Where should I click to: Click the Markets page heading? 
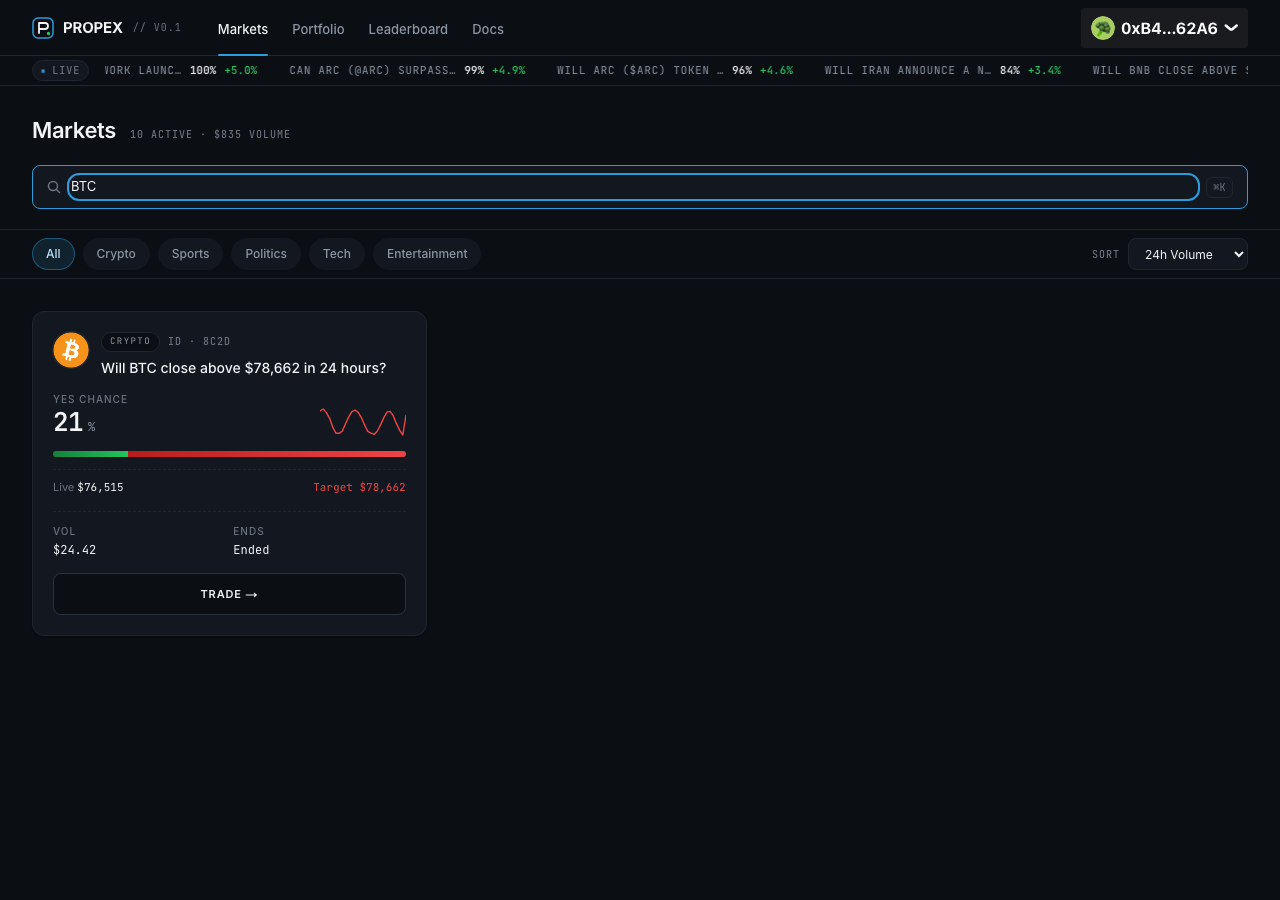74,131
